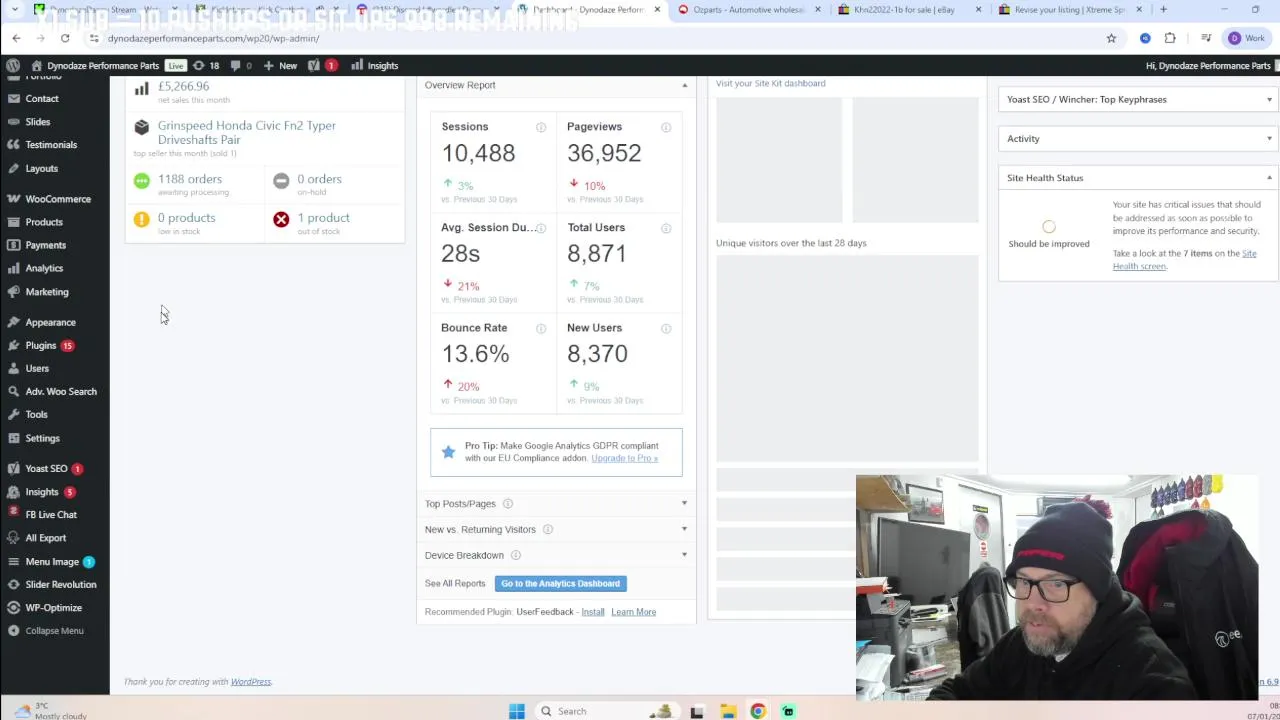Open Slider Revolution sidebar item
Viewport: 1280px width, 720px height.
61,584
